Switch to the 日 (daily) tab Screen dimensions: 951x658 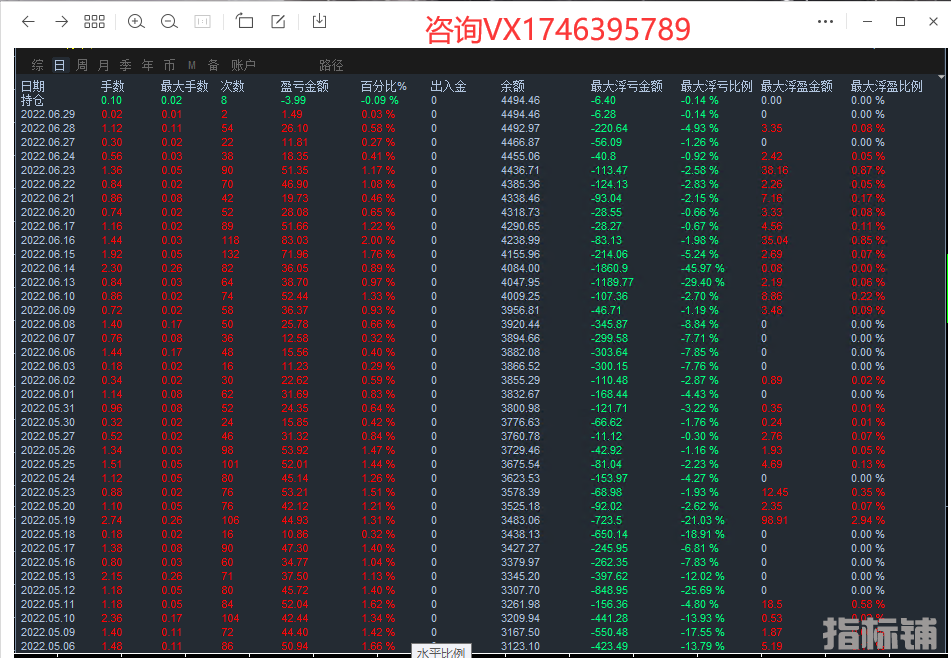click(x=60, y=65)
